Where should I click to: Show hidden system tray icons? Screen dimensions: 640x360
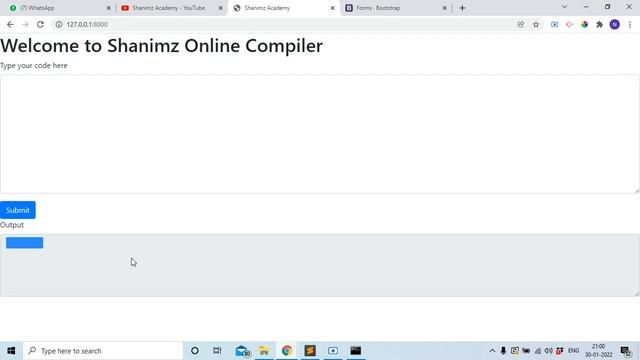pos(492,351)
